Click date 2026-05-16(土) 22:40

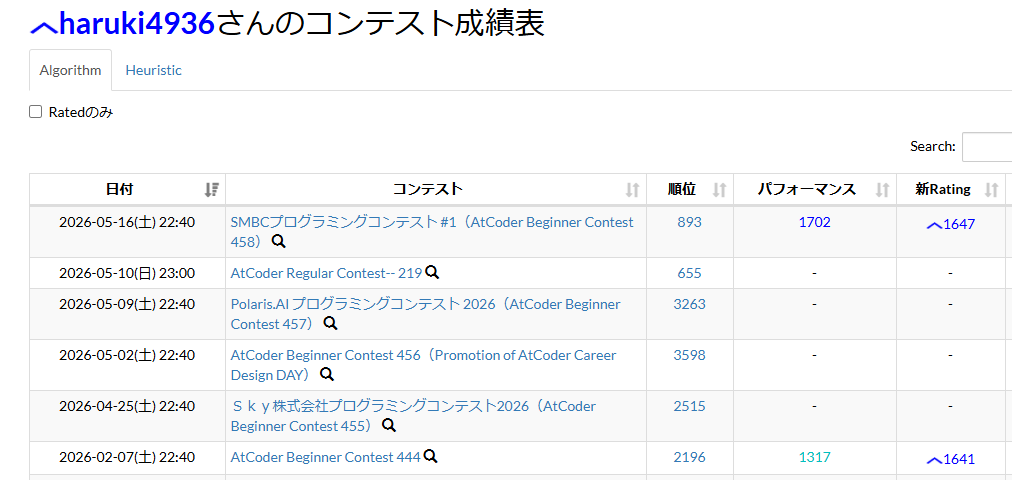coord(127,223)
